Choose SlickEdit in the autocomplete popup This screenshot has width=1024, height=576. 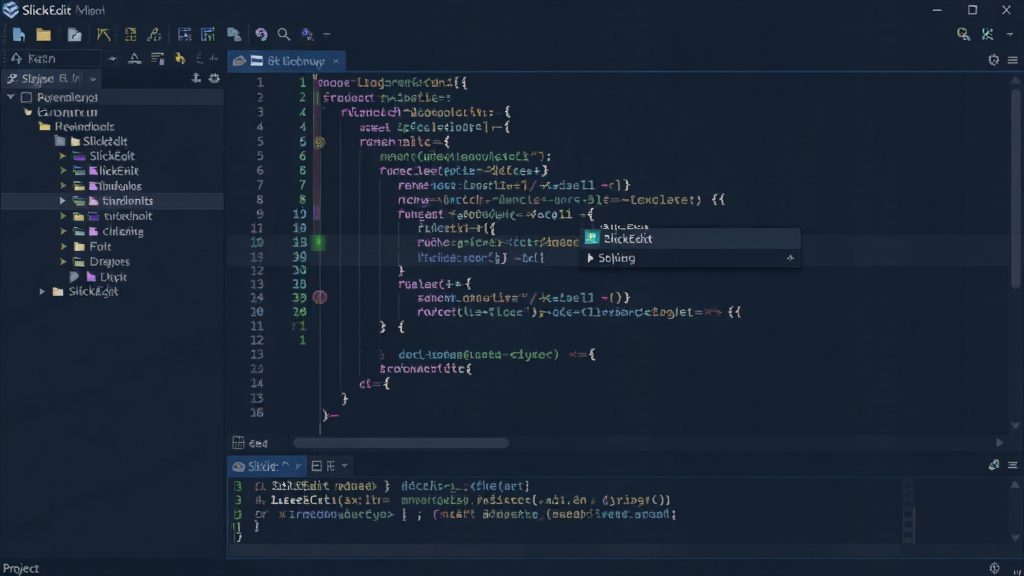(x=690, y=238)
